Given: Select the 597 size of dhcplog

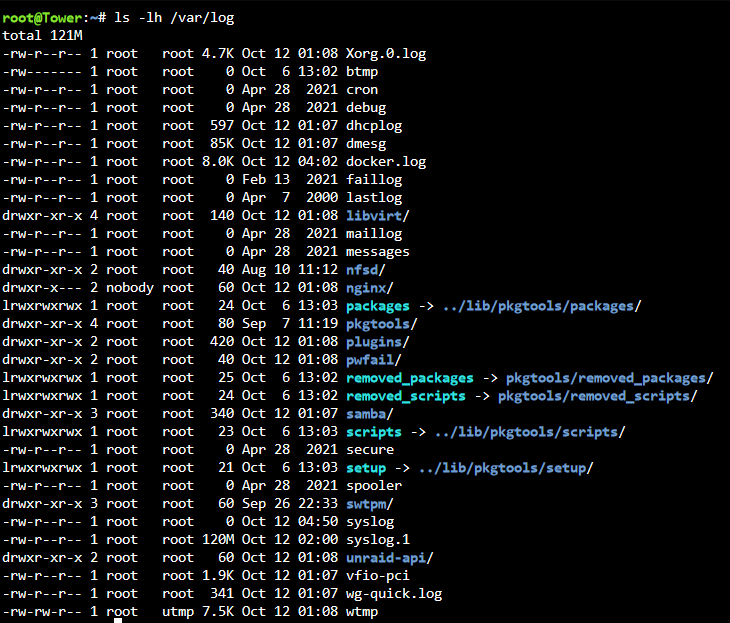Looking at the screenshot, I should pos(222,126).
